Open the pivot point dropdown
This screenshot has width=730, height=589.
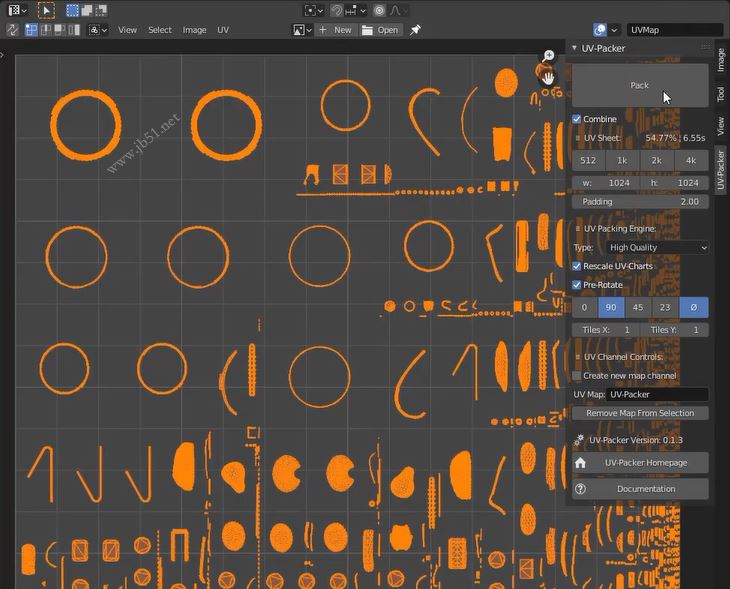click(313, 10)
